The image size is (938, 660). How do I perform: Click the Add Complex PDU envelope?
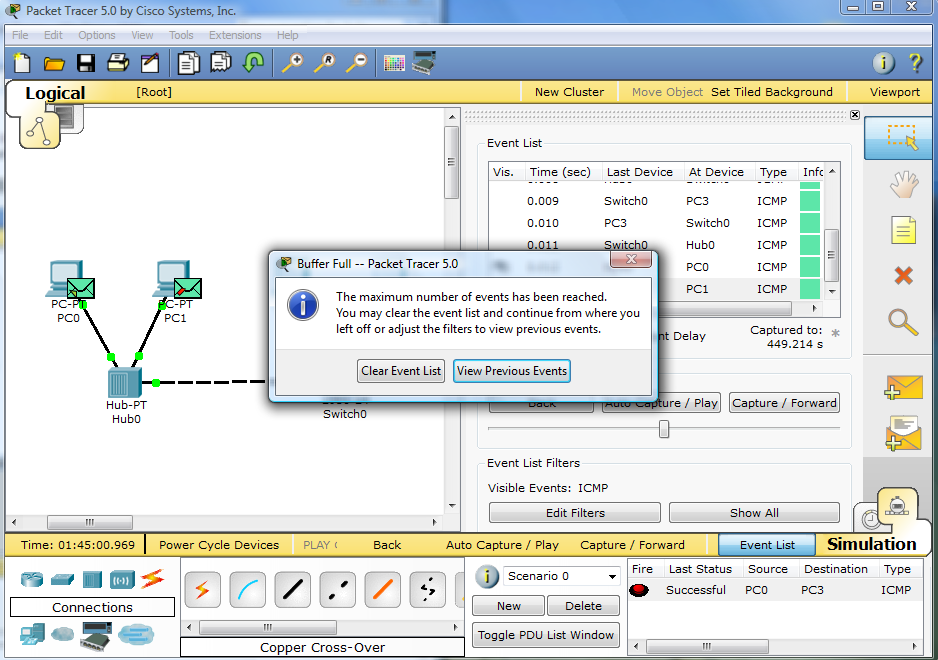click(903, 433)
